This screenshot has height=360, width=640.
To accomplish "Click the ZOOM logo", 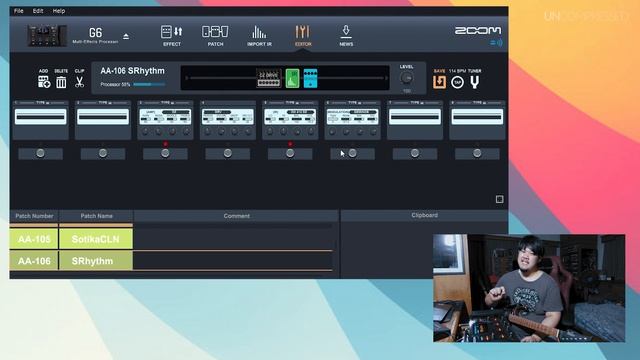I will pos(478,31).
